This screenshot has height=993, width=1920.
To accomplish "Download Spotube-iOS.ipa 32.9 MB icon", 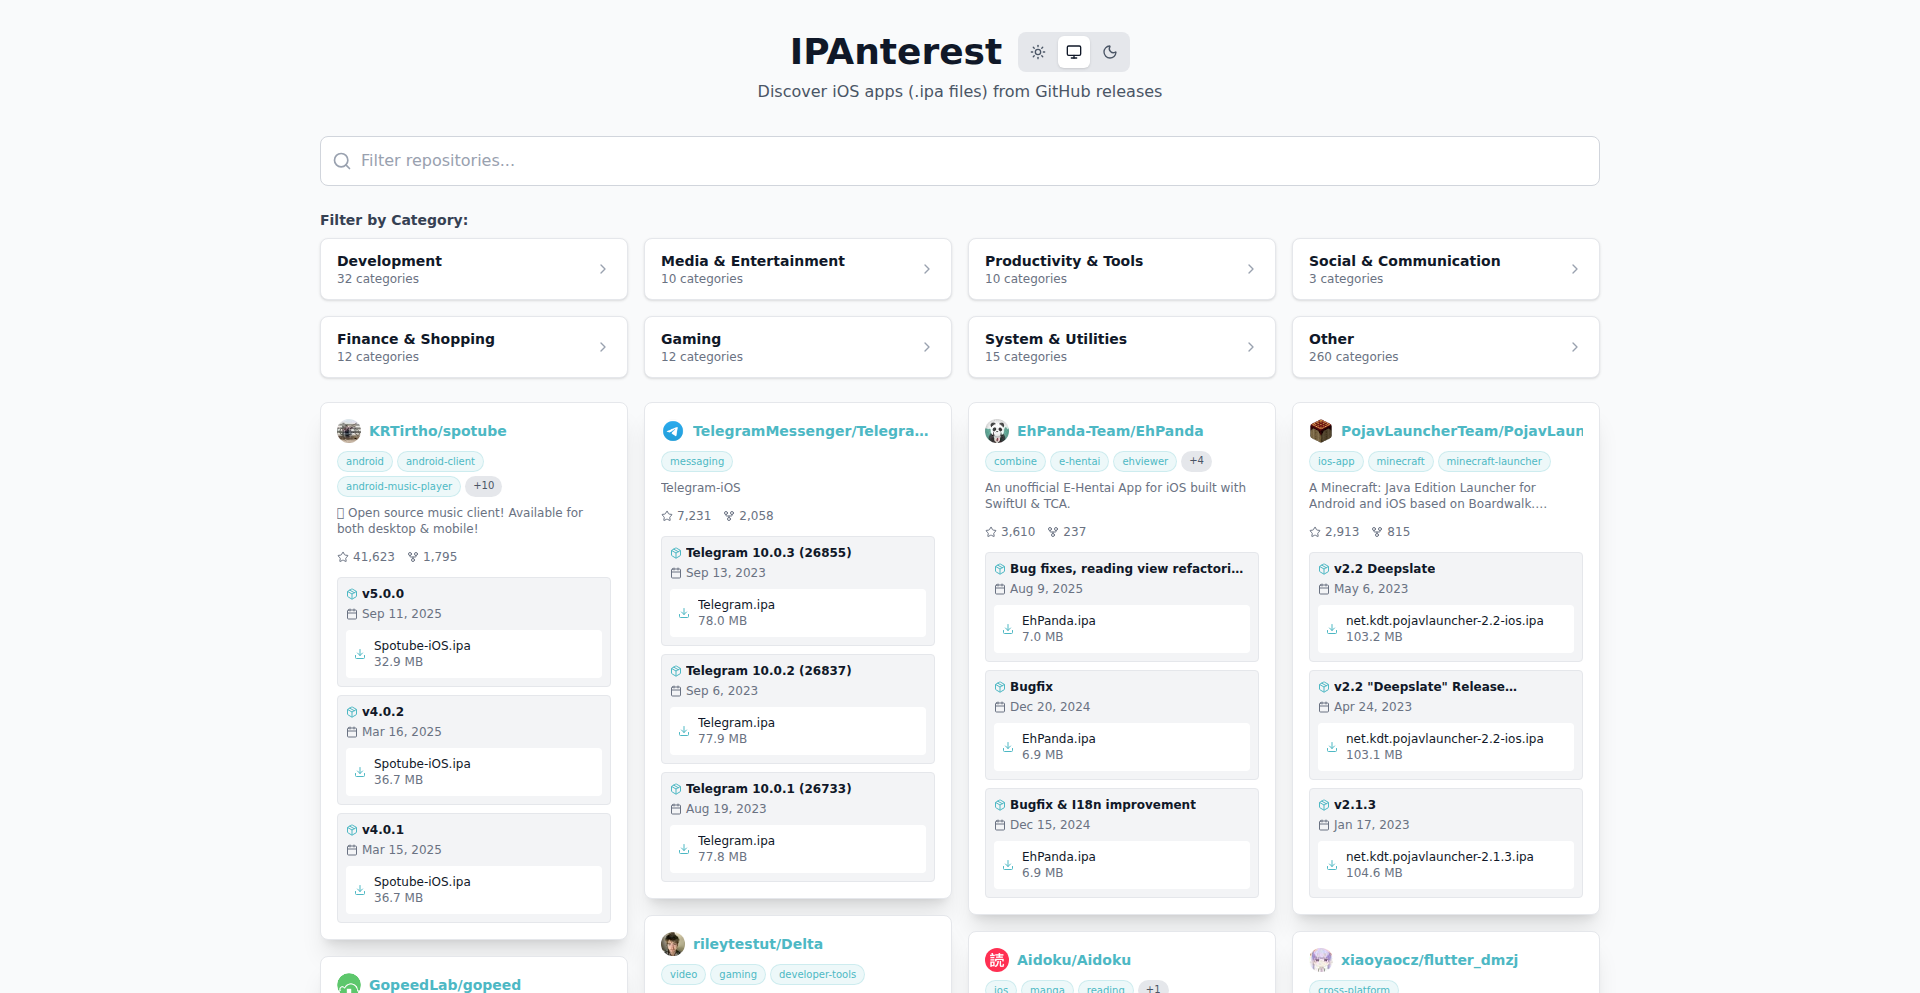I will tap(360, 654).
